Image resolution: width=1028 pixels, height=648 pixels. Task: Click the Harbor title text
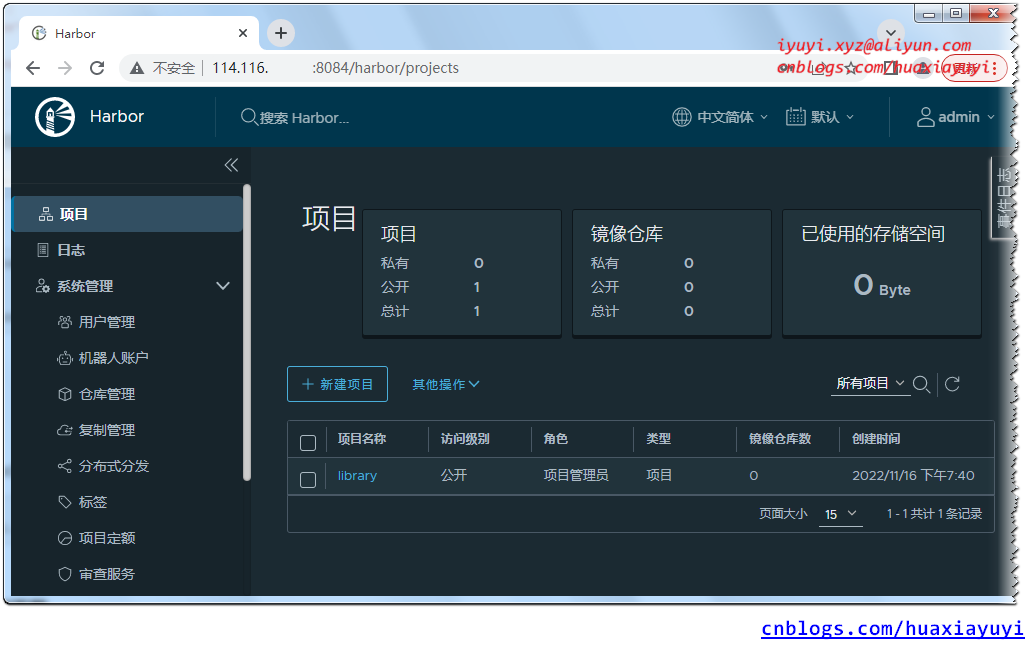pyautogui.click(x=117, y=117)
